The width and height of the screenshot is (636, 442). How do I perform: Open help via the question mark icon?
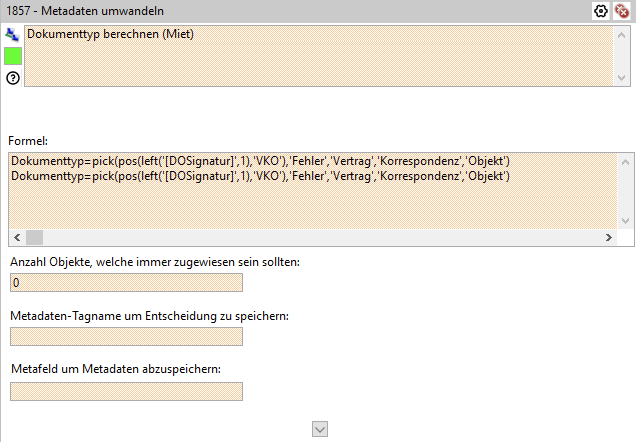tap(13, 78)
